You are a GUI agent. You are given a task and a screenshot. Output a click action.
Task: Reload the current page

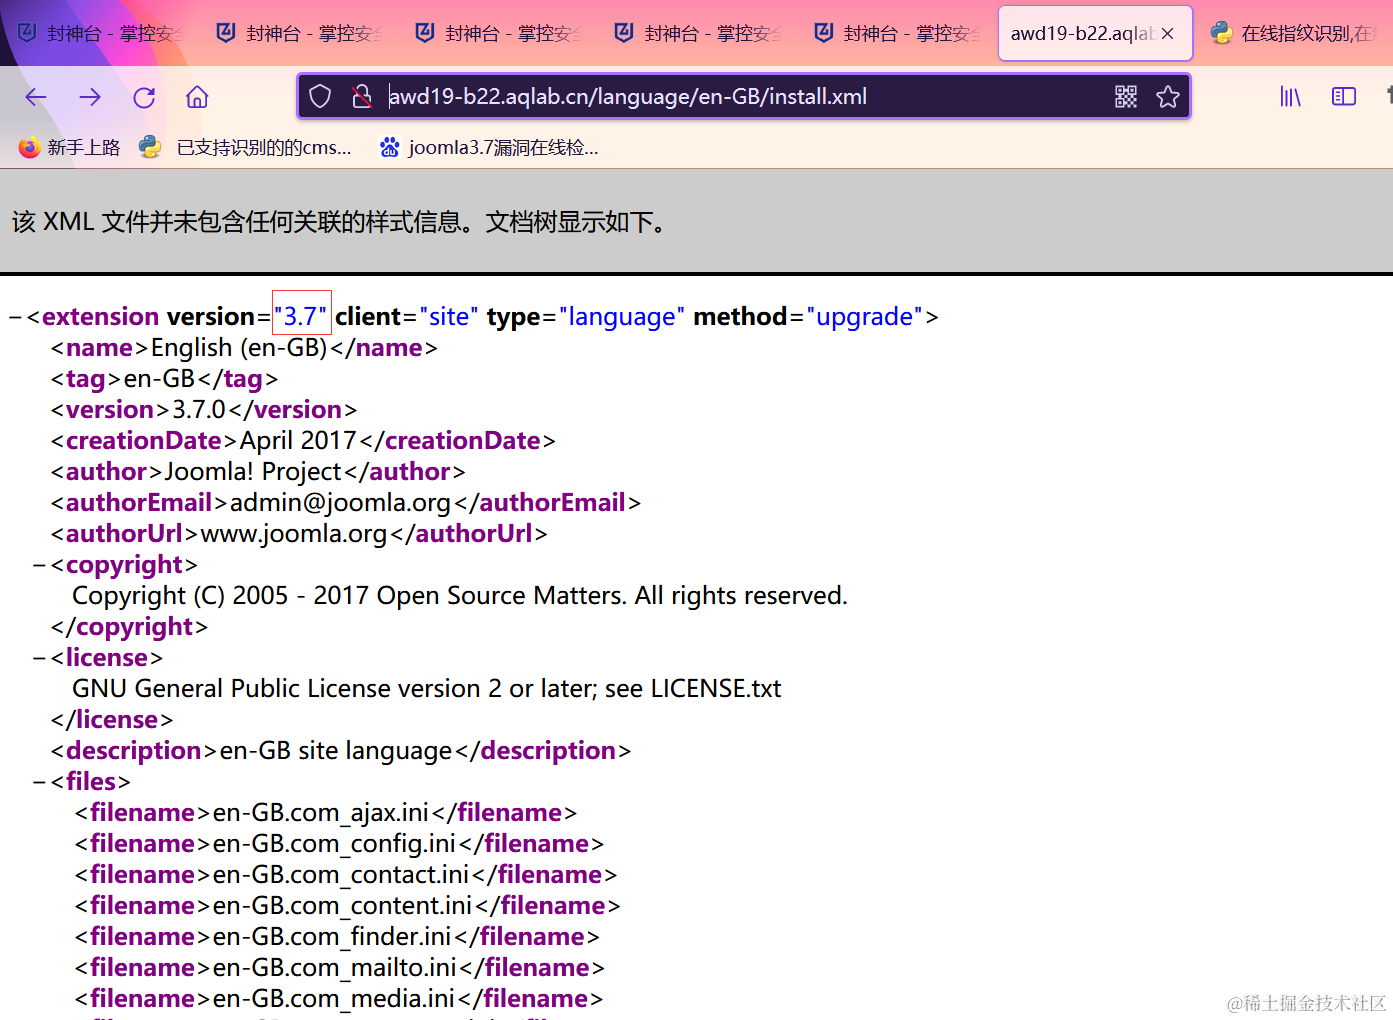(144, 97)
